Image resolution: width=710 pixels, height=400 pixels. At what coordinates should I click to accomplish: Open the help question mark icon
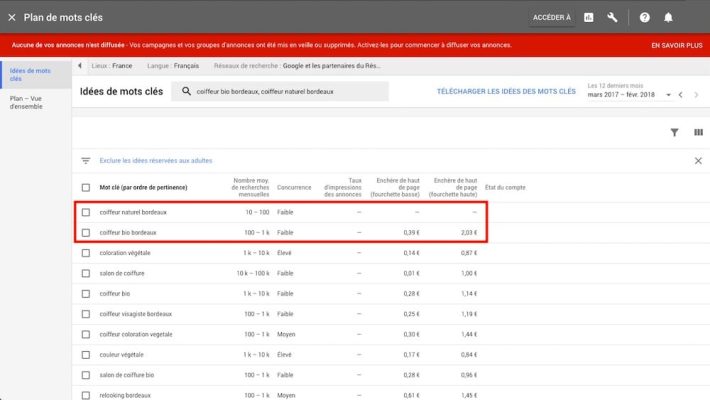point(644,17)
